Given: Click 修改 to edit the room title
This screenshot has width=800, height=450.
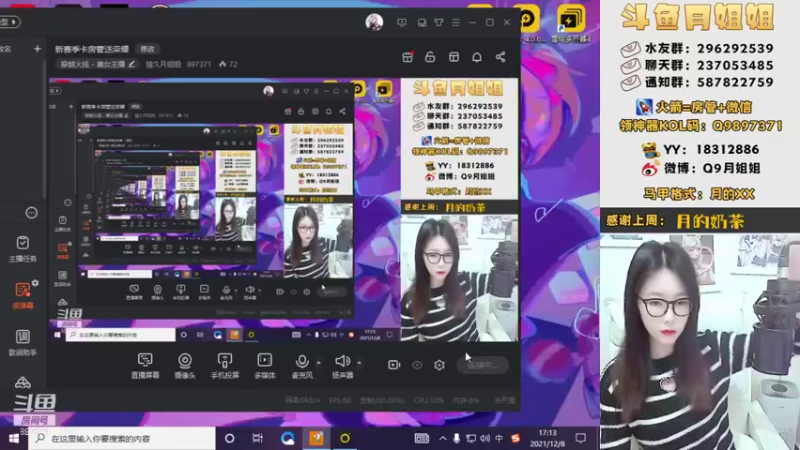Looking at the screenshot, I should [x=147, y=49].
